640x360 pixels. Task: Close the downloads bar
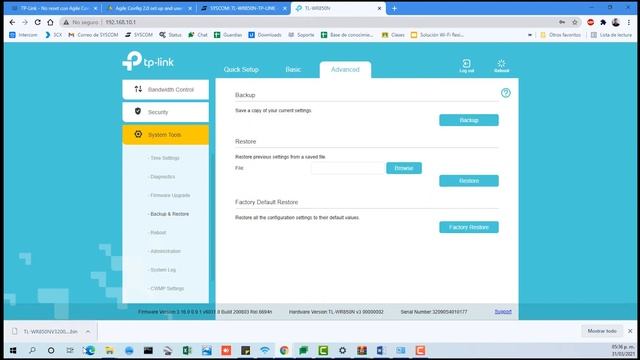coord(630,331)
